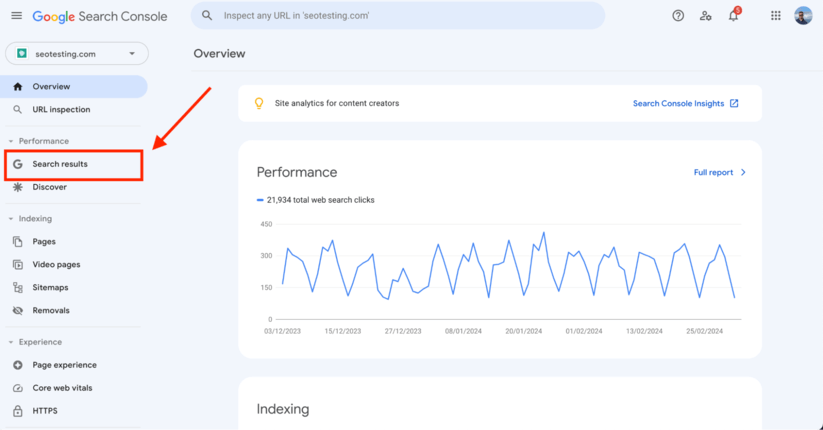The image size is (823, 430).
Task: Collapse the Performance sidebar section
Action: [x=11, y=141]
